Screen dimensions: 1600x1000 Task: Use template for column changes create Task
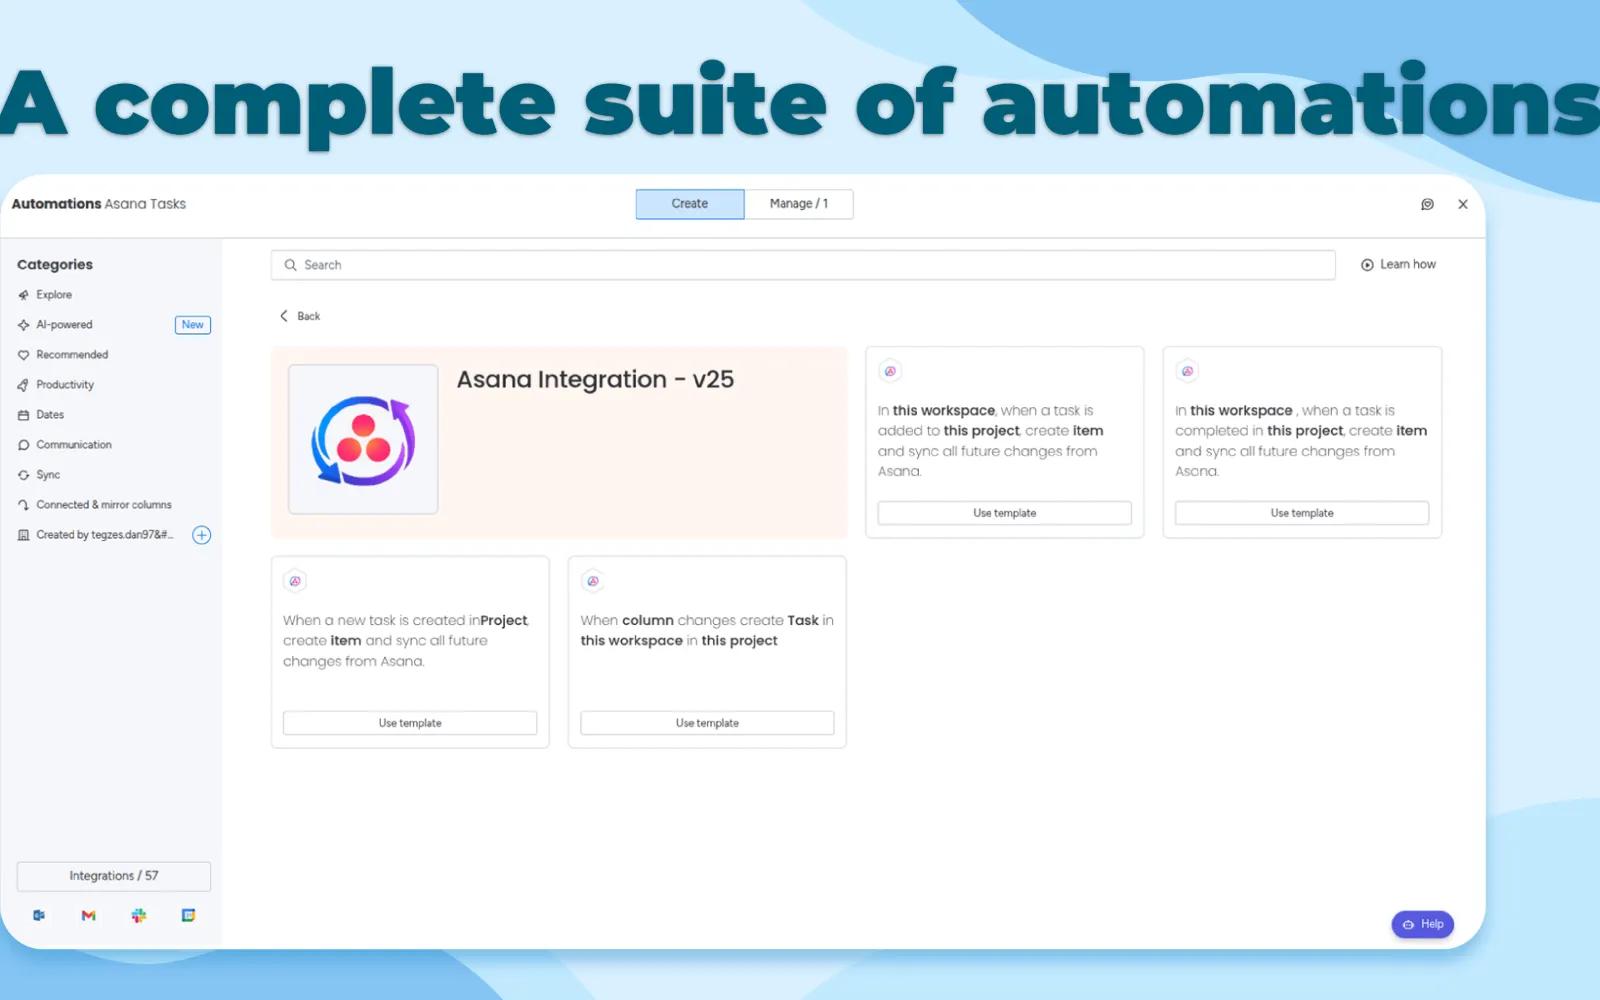707,723
